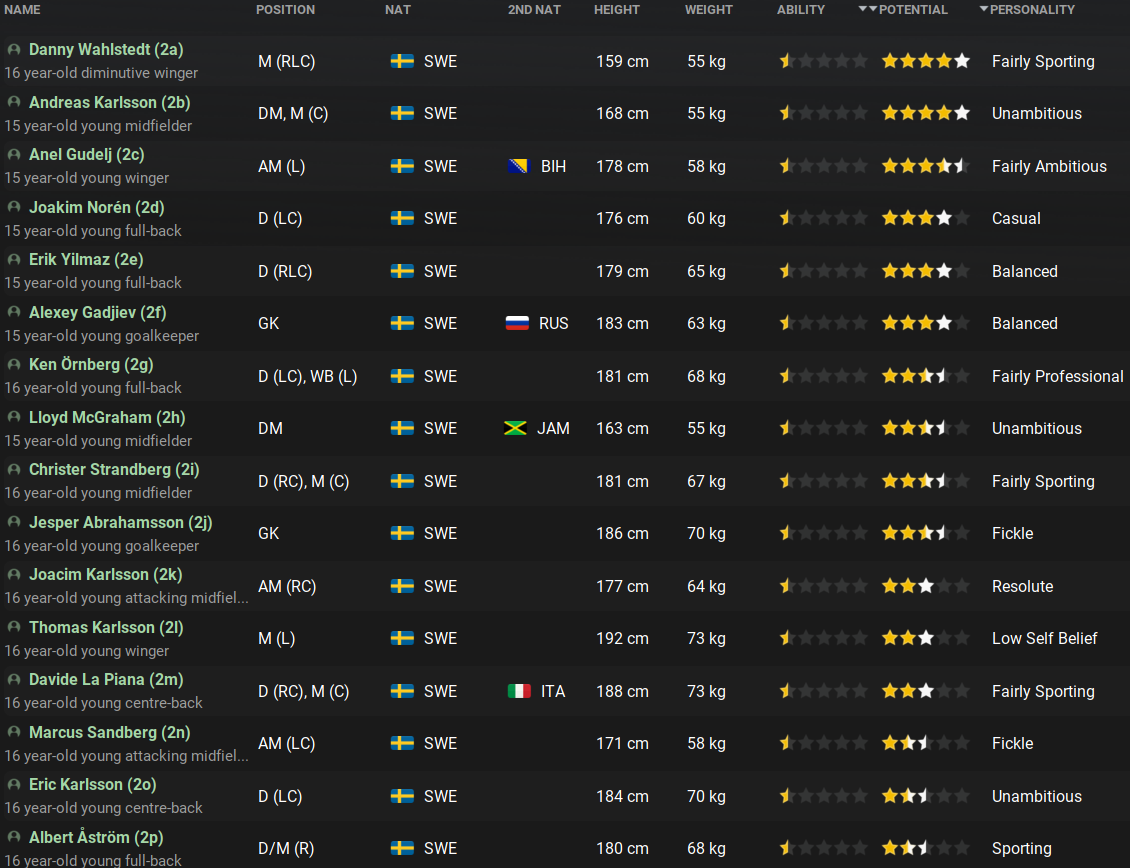The width and height of the screenshot is (1130, 868).
Task: Sort by the 2ND NAT column header
Action: (x=534, y=9)
